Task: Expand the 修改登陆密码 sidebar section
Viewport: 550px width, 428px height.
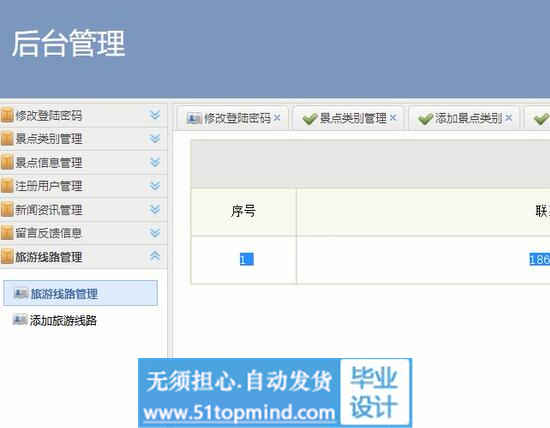Action: 155,115
